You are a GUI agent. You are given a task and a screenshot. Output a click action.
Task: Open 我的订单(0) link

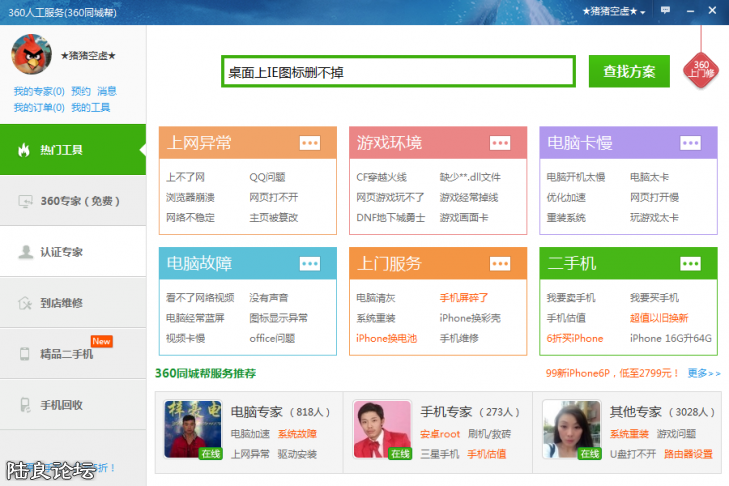coord(39,108)
